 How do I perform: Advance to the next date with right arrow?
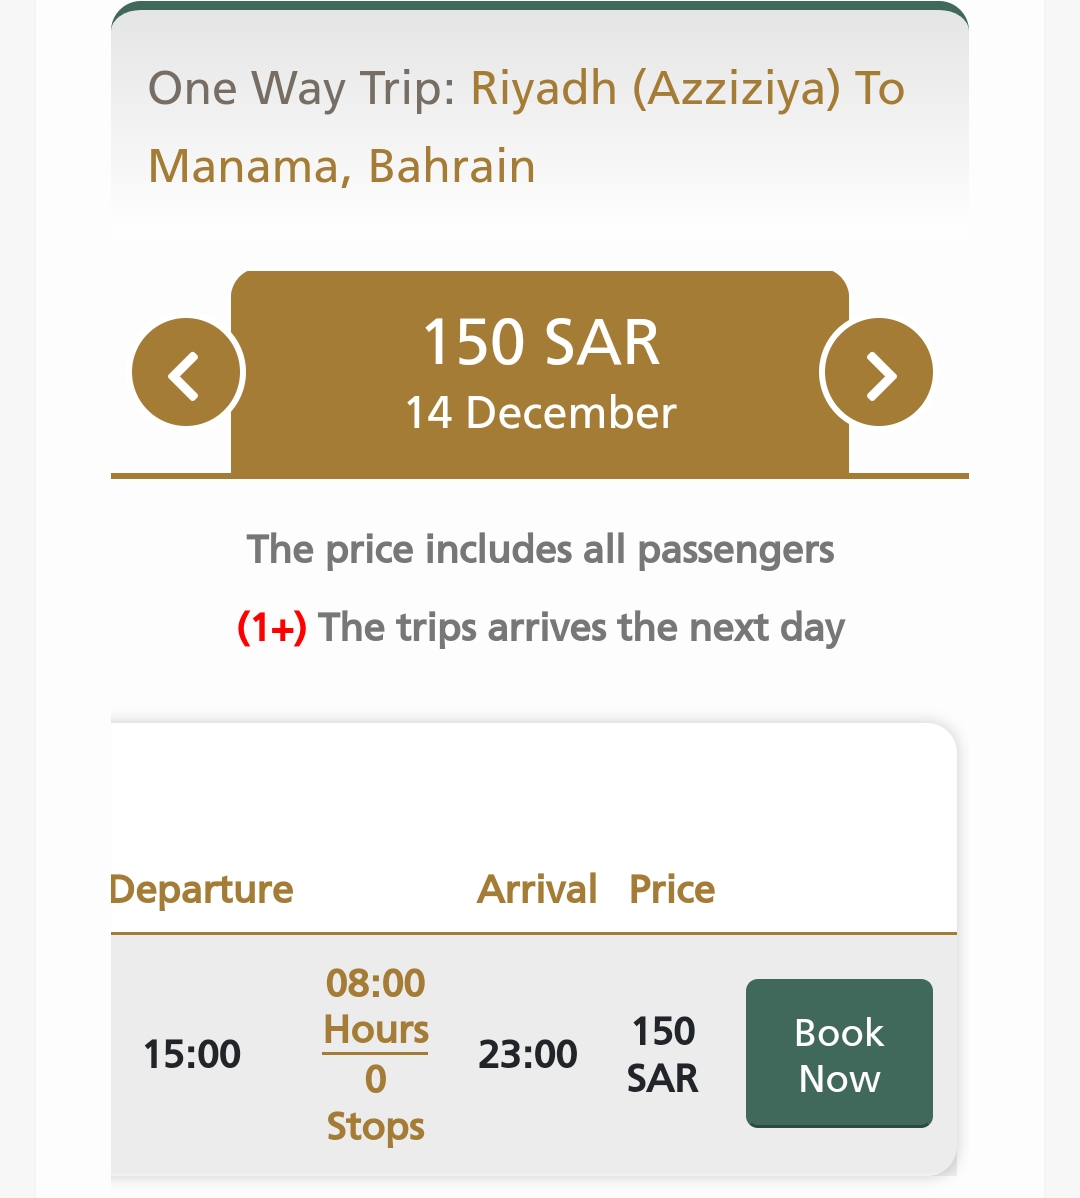(x=878, y=373)
